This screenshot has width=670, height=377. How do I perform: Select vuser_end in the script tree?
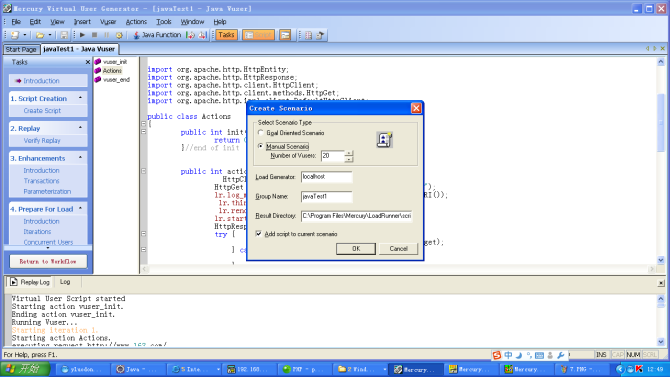tap(116, 80)
